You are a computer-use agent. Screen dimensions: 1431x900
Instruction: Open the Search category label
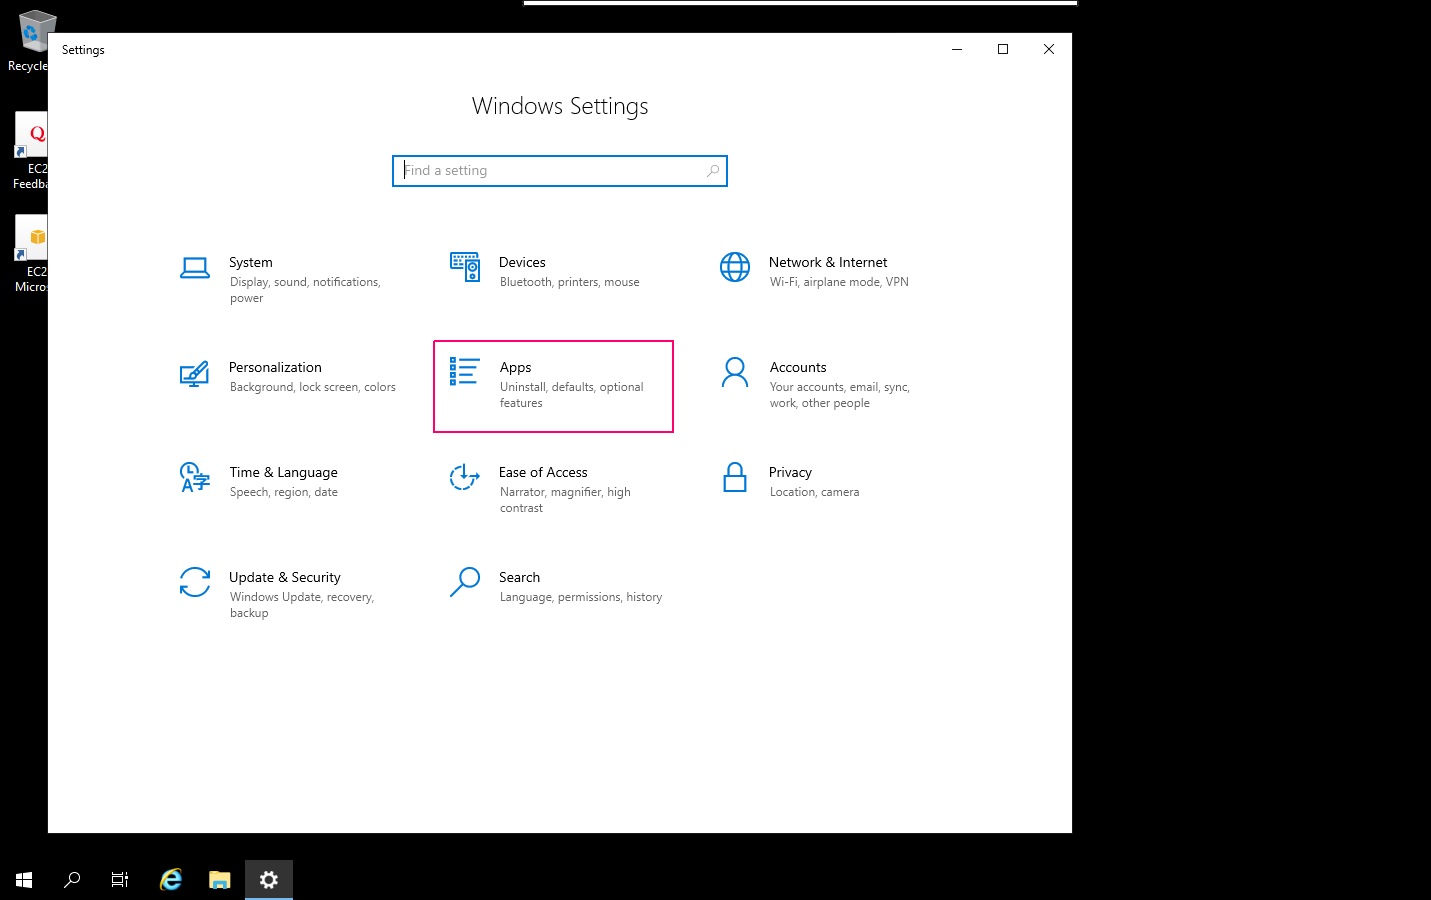(519, 577)
